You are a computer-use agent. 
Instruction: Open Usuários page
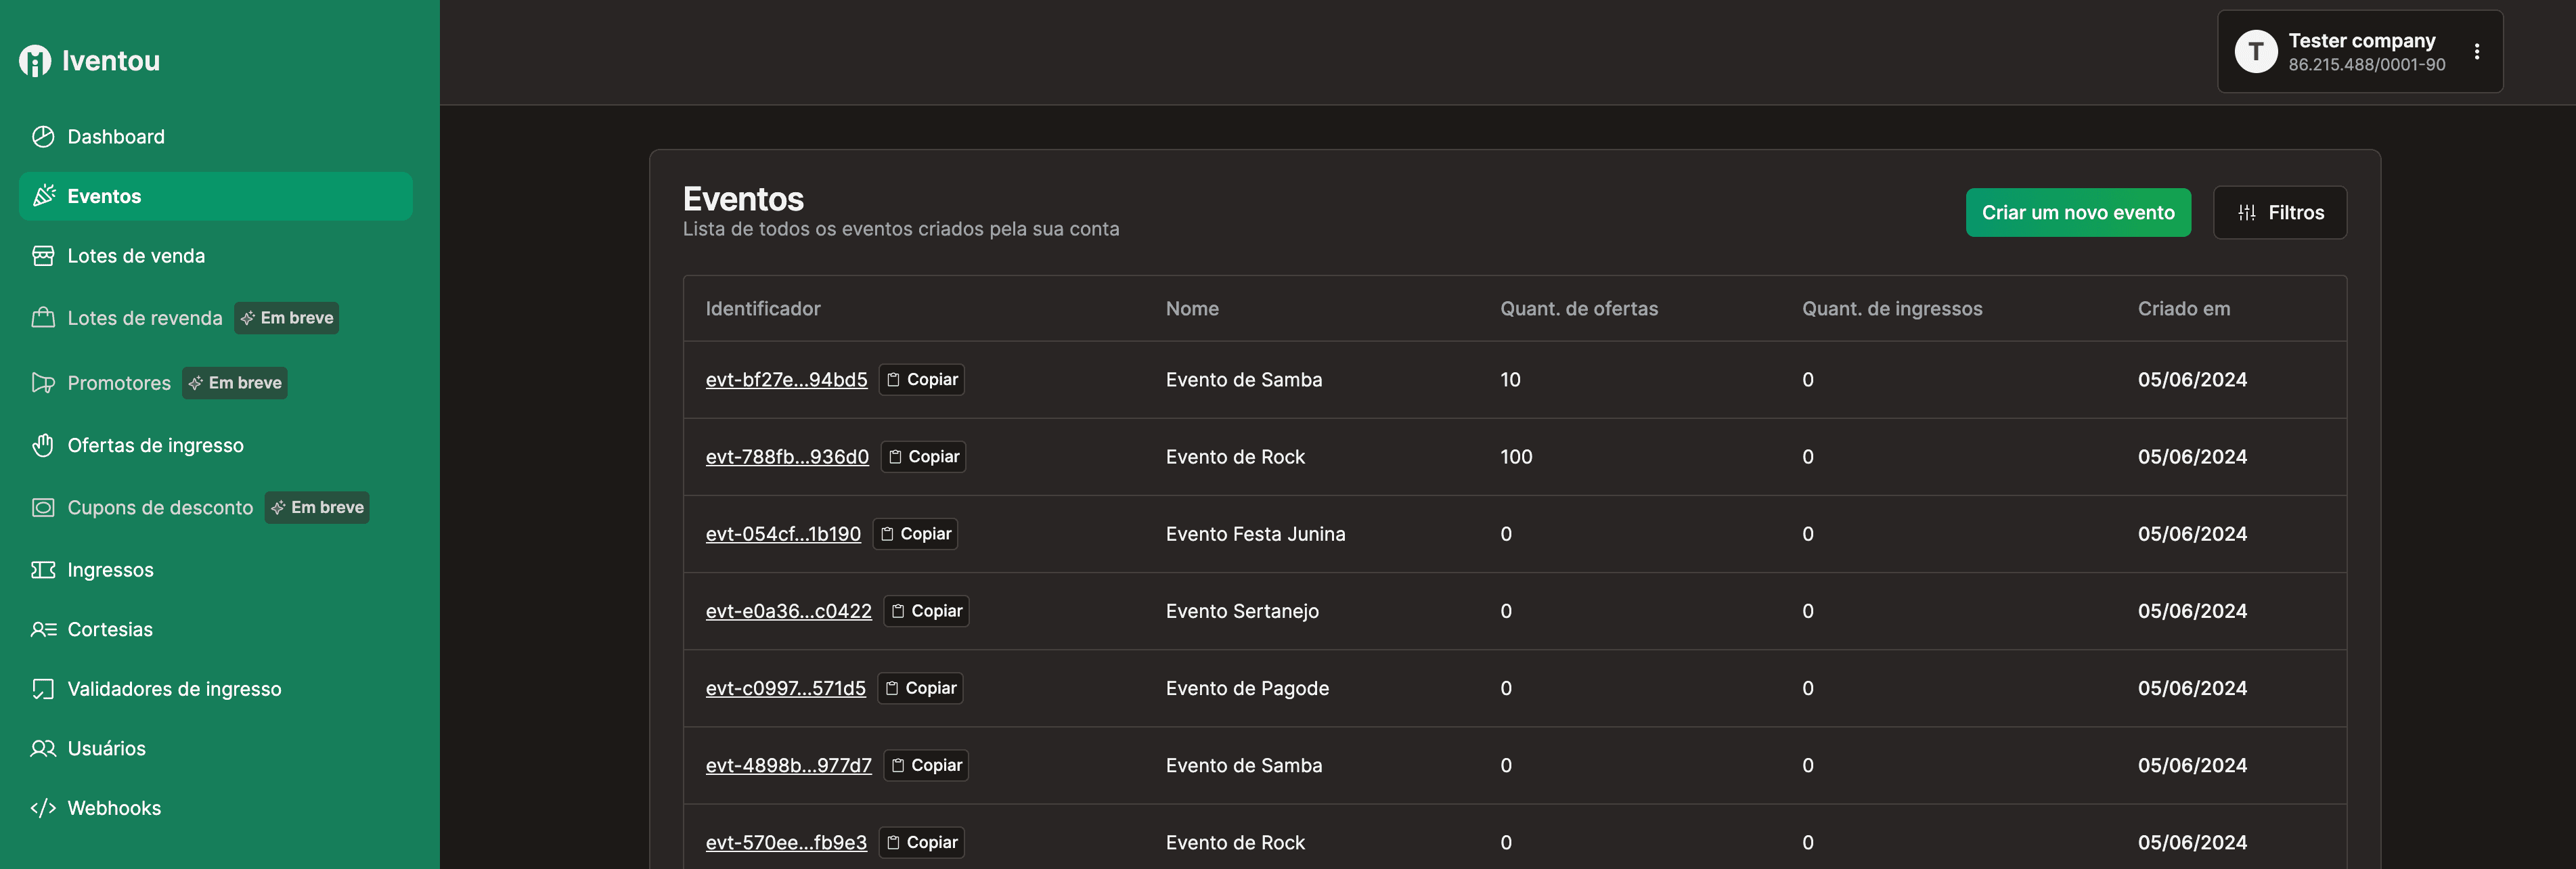(x=215, y=748)
